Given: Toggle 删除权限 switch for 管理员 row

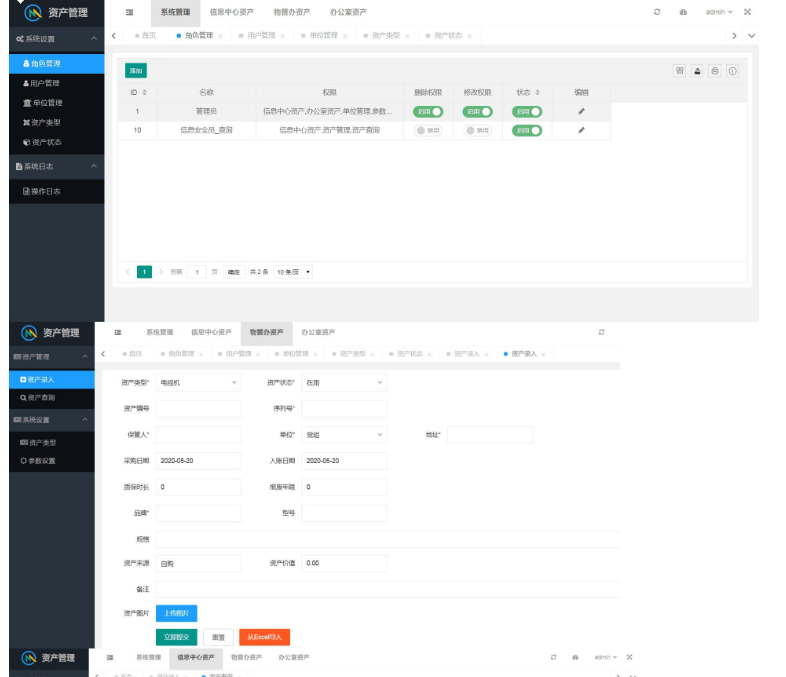Looking at the screenshot, I should pyautogui.click(x=428, y=112).
